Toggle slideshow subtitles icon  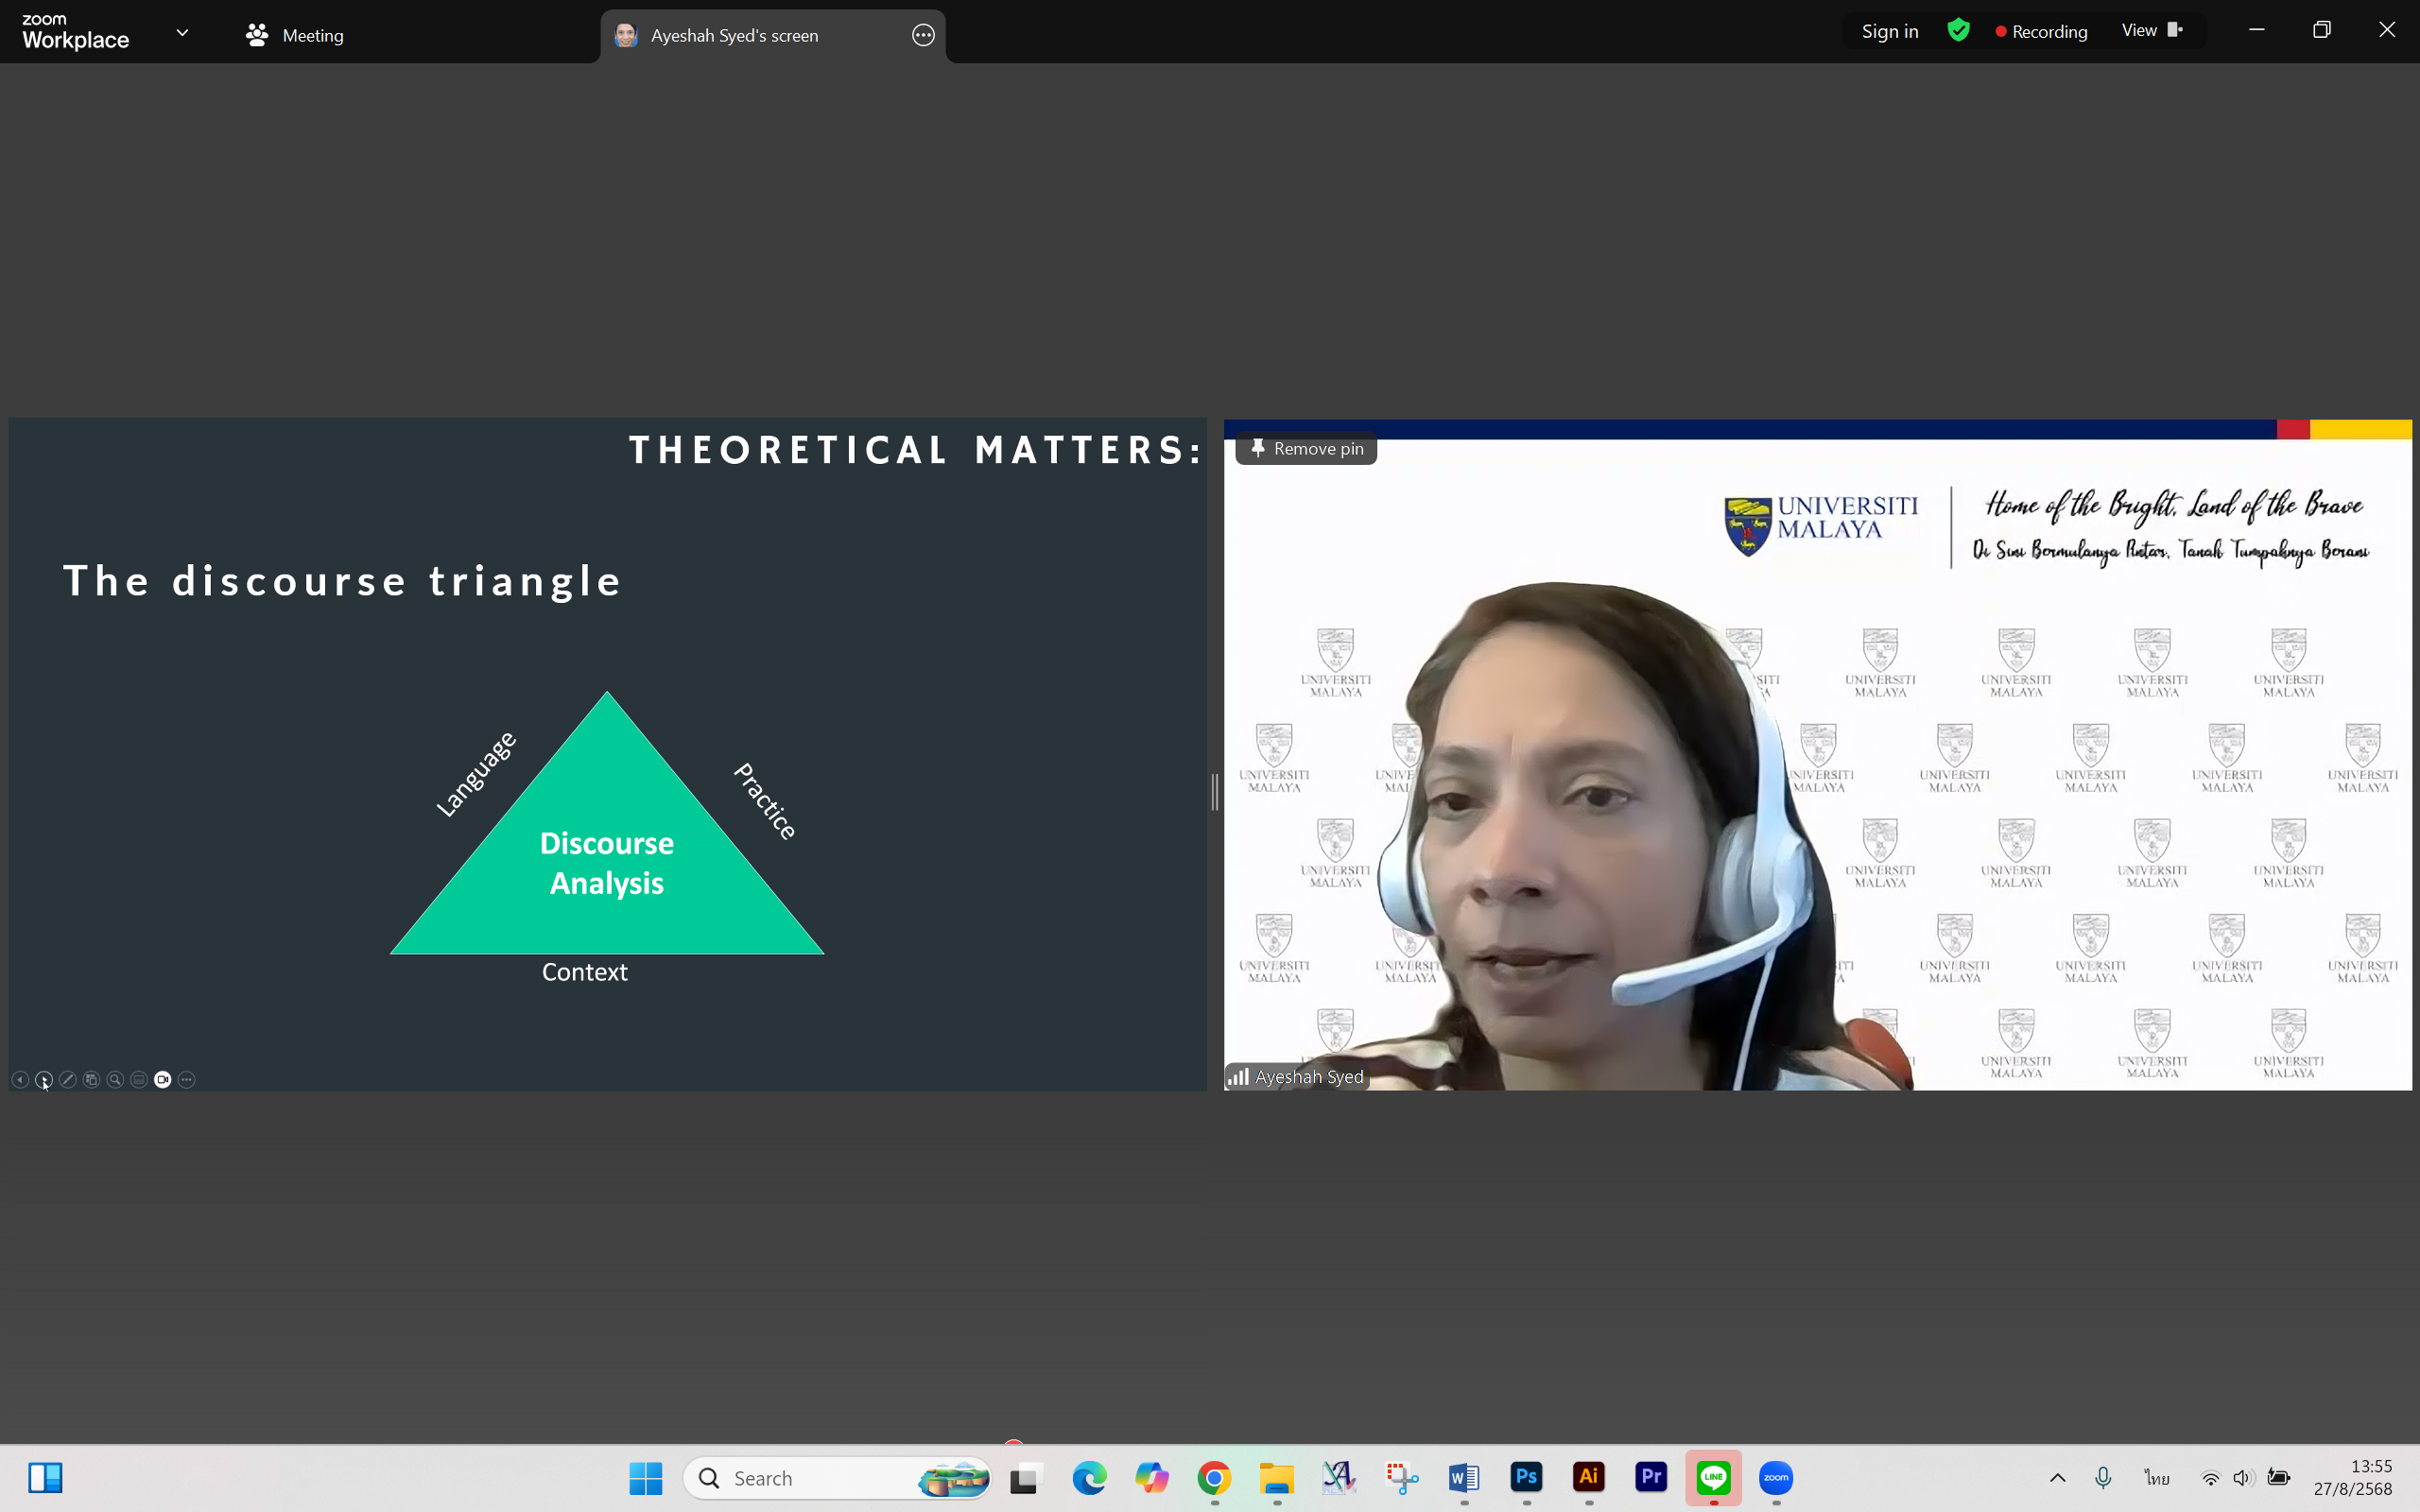pyautogui.click(x=139, y=1079)
